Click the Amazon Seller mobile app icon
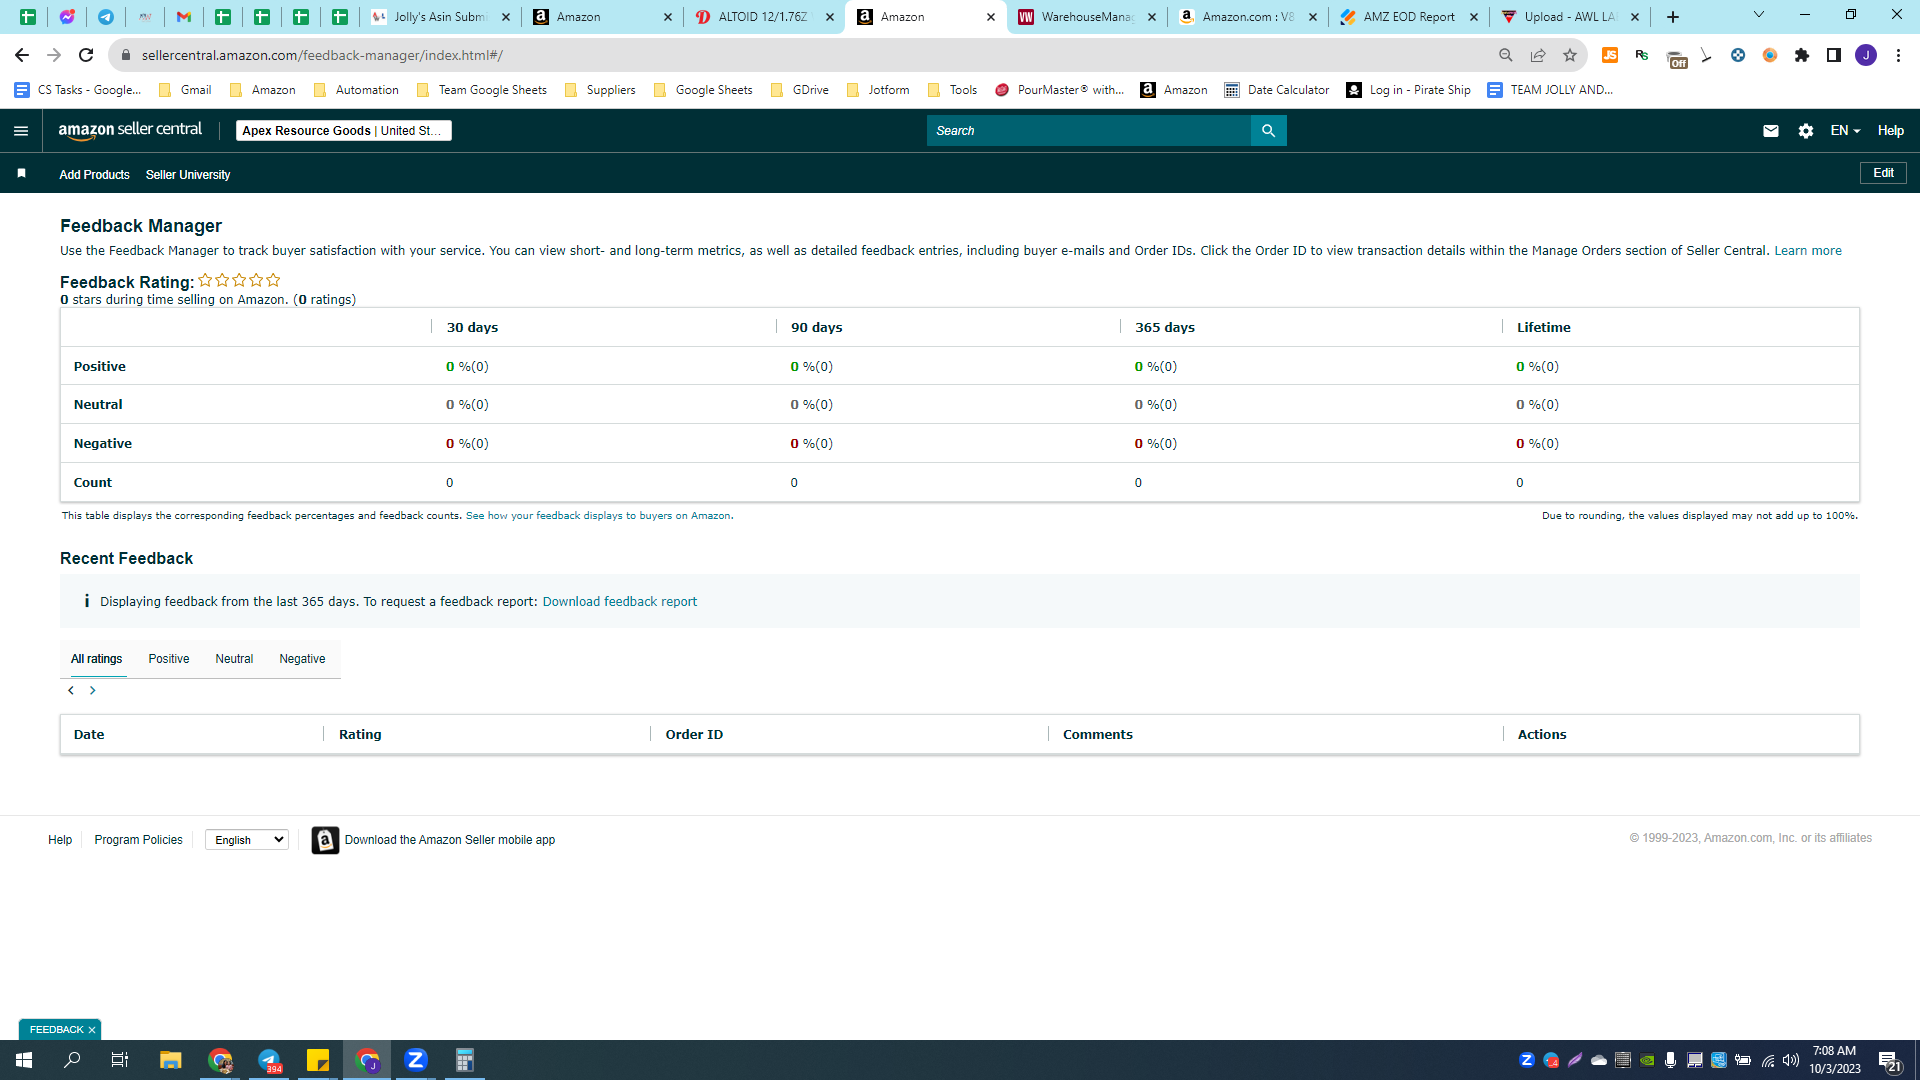The width and height of the screenshot is (1920, 1080). click(325, 840)
